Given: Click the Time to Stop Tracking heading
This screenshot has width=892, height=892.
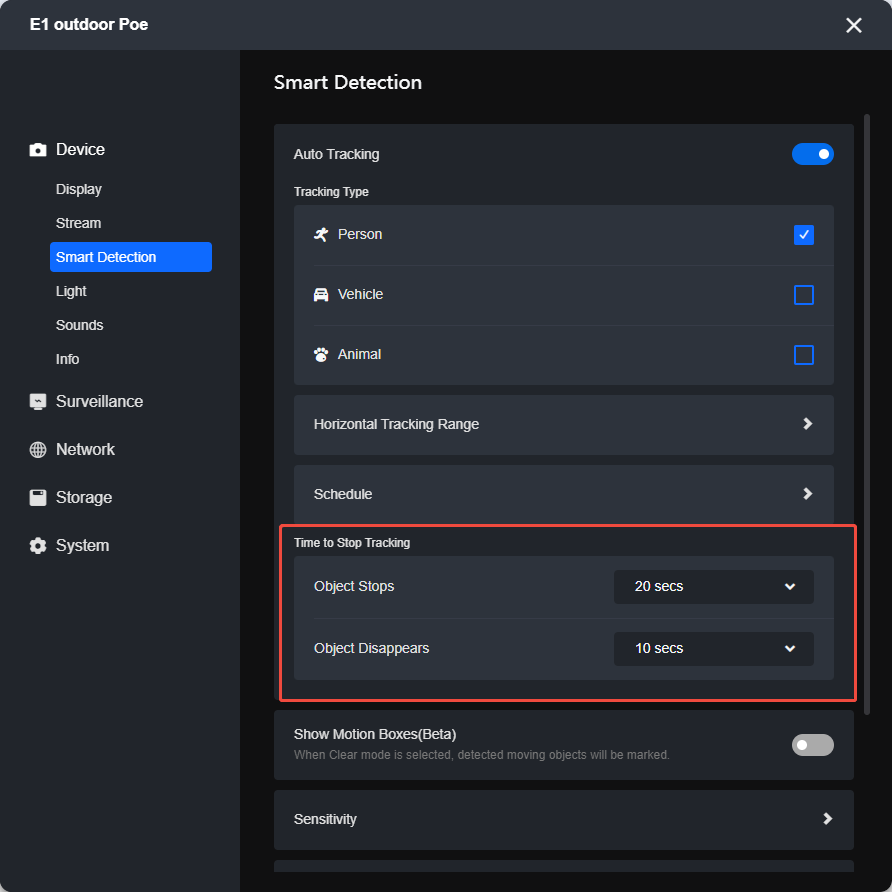Looking at the screenshot, I should [352, 543].
